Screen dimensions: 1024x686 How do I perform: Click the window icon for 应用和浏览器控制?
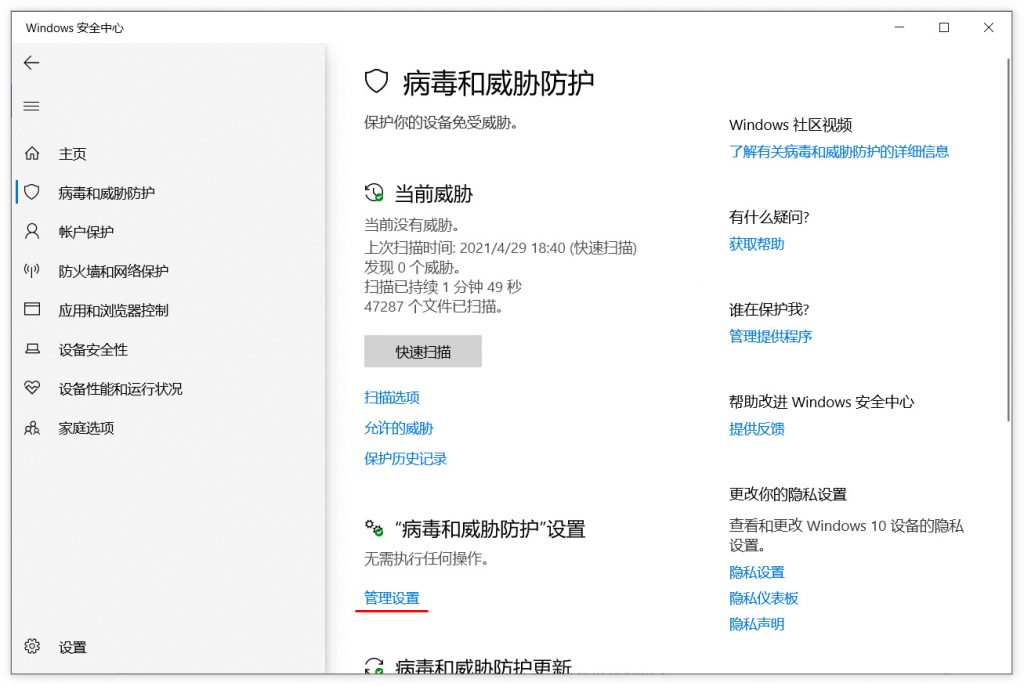point(32,310)
